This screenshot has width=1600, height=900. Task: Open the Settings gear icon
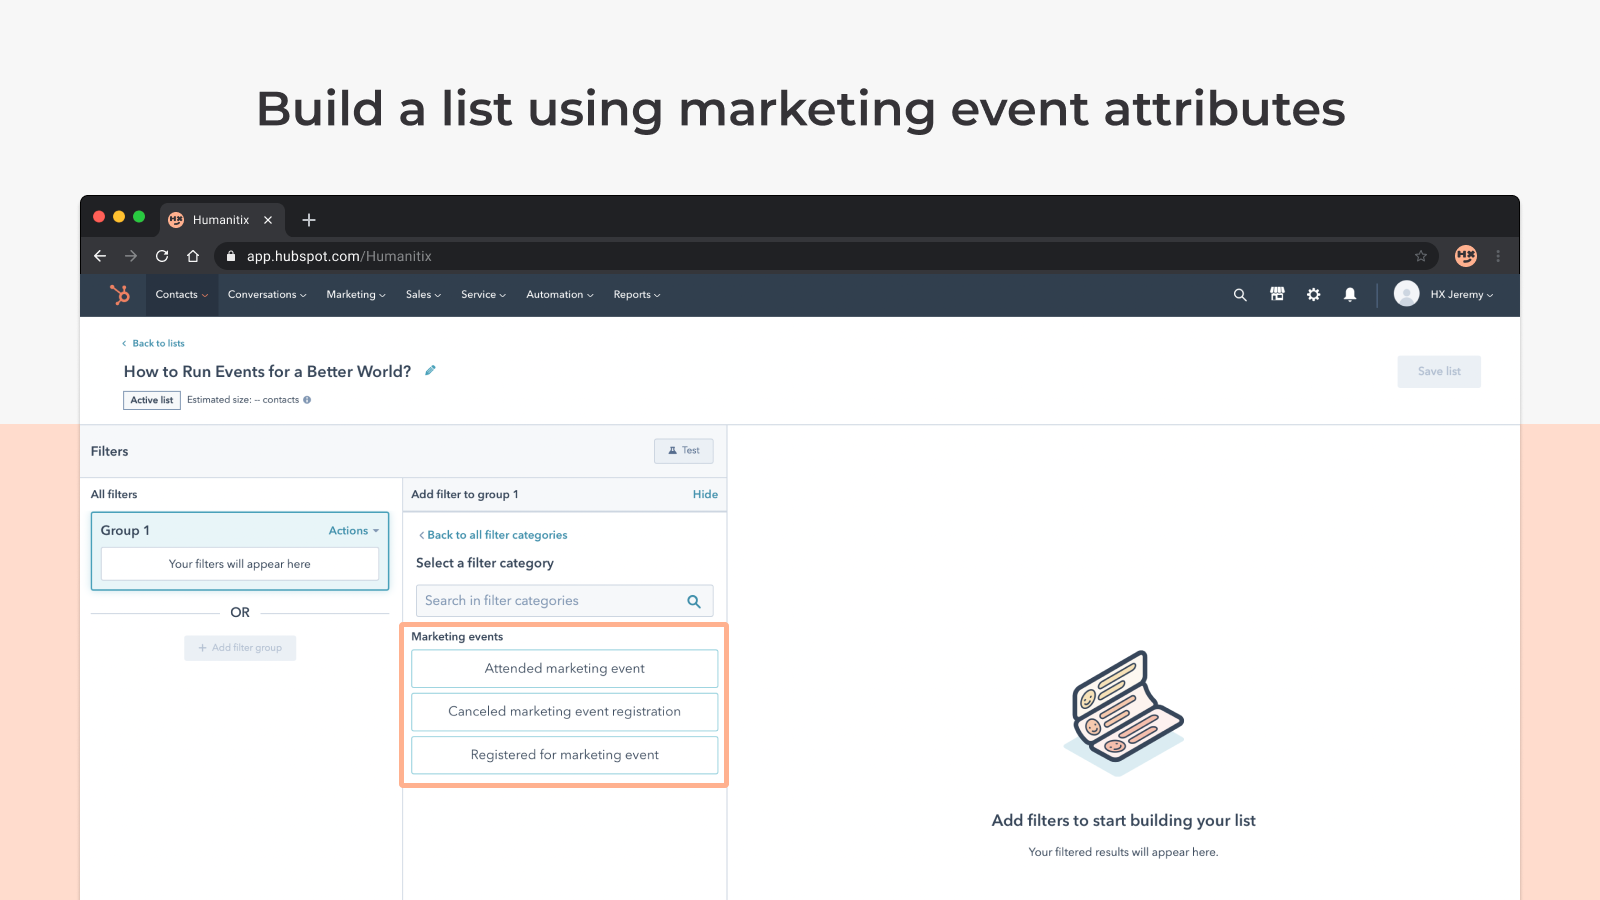(1313, 294)
